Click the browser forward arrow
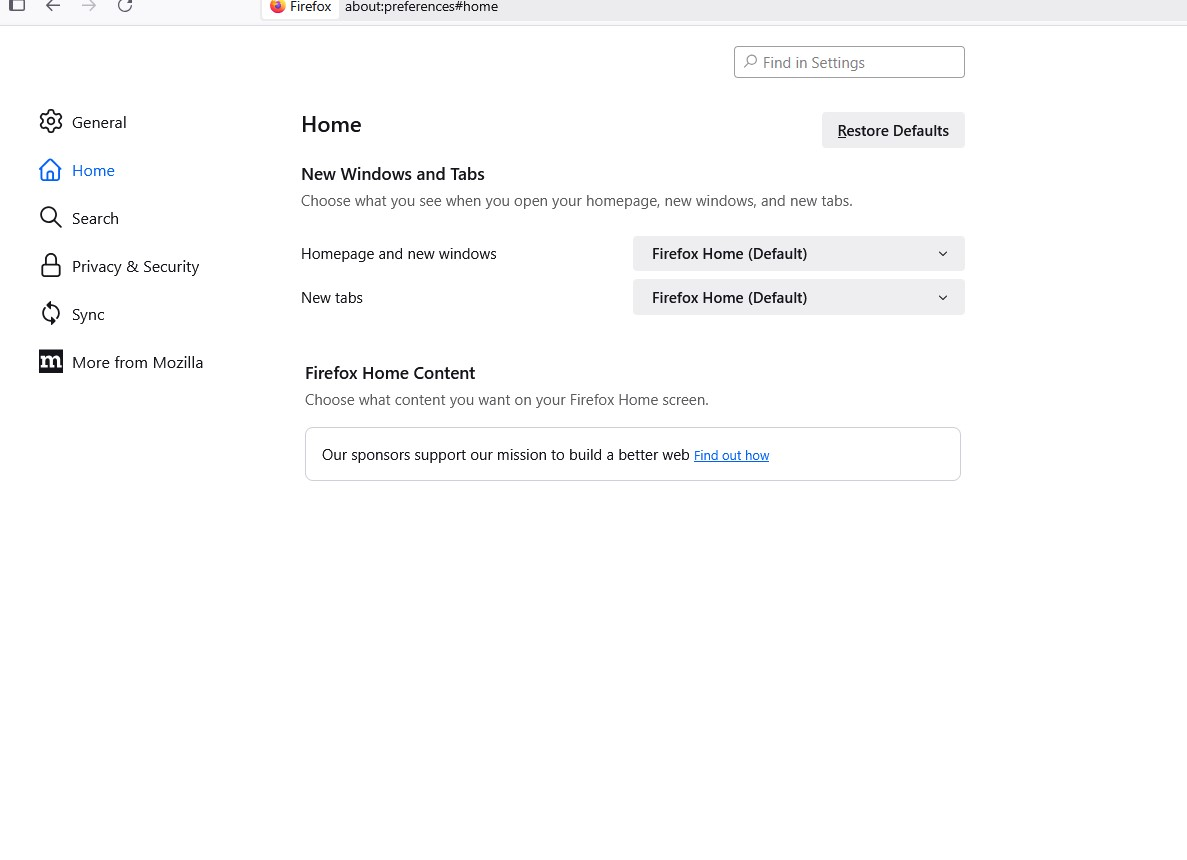Image resolution: width=1187 pixels, height=860 pixels. [x=89, y=6]
